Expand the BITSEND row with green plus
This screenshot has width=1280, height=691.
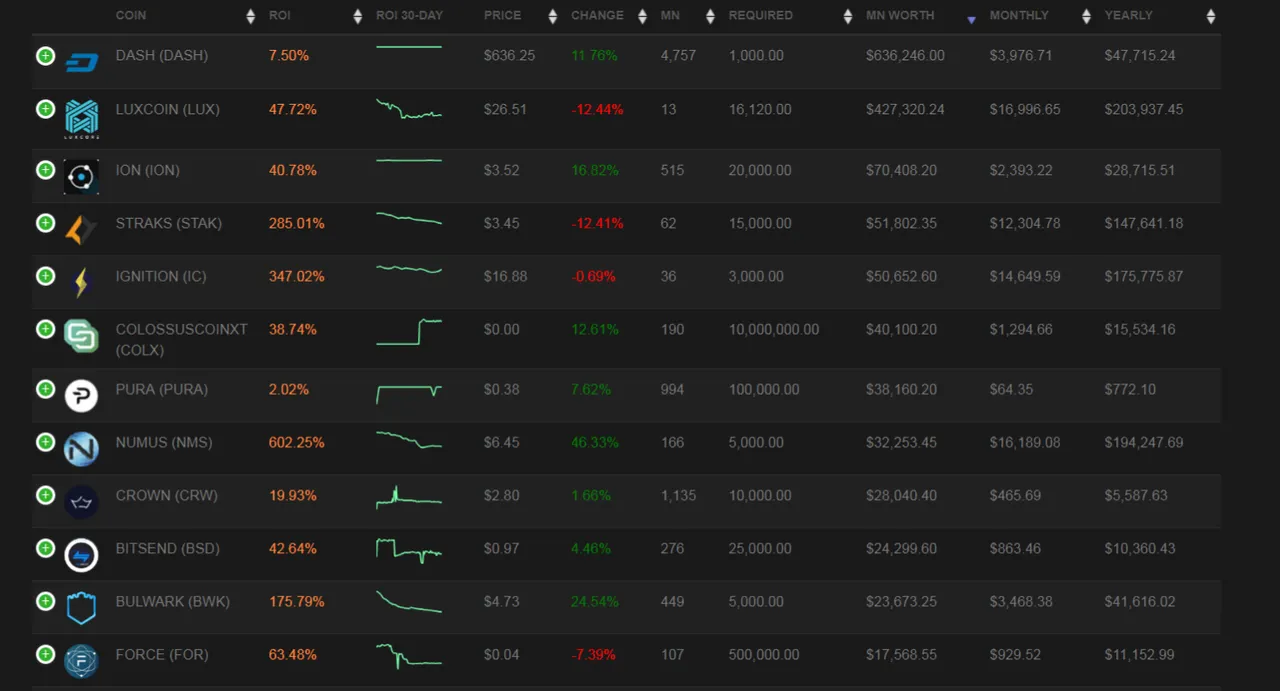pos(45,548)
